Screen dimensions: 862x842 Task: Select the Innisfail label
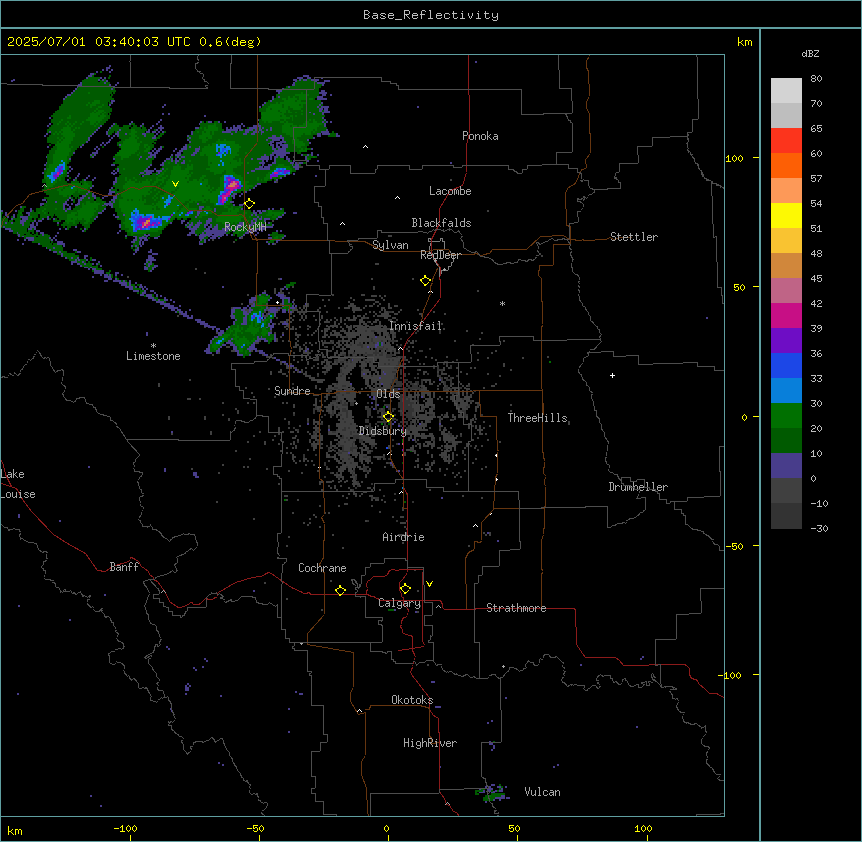coord(416,326)
